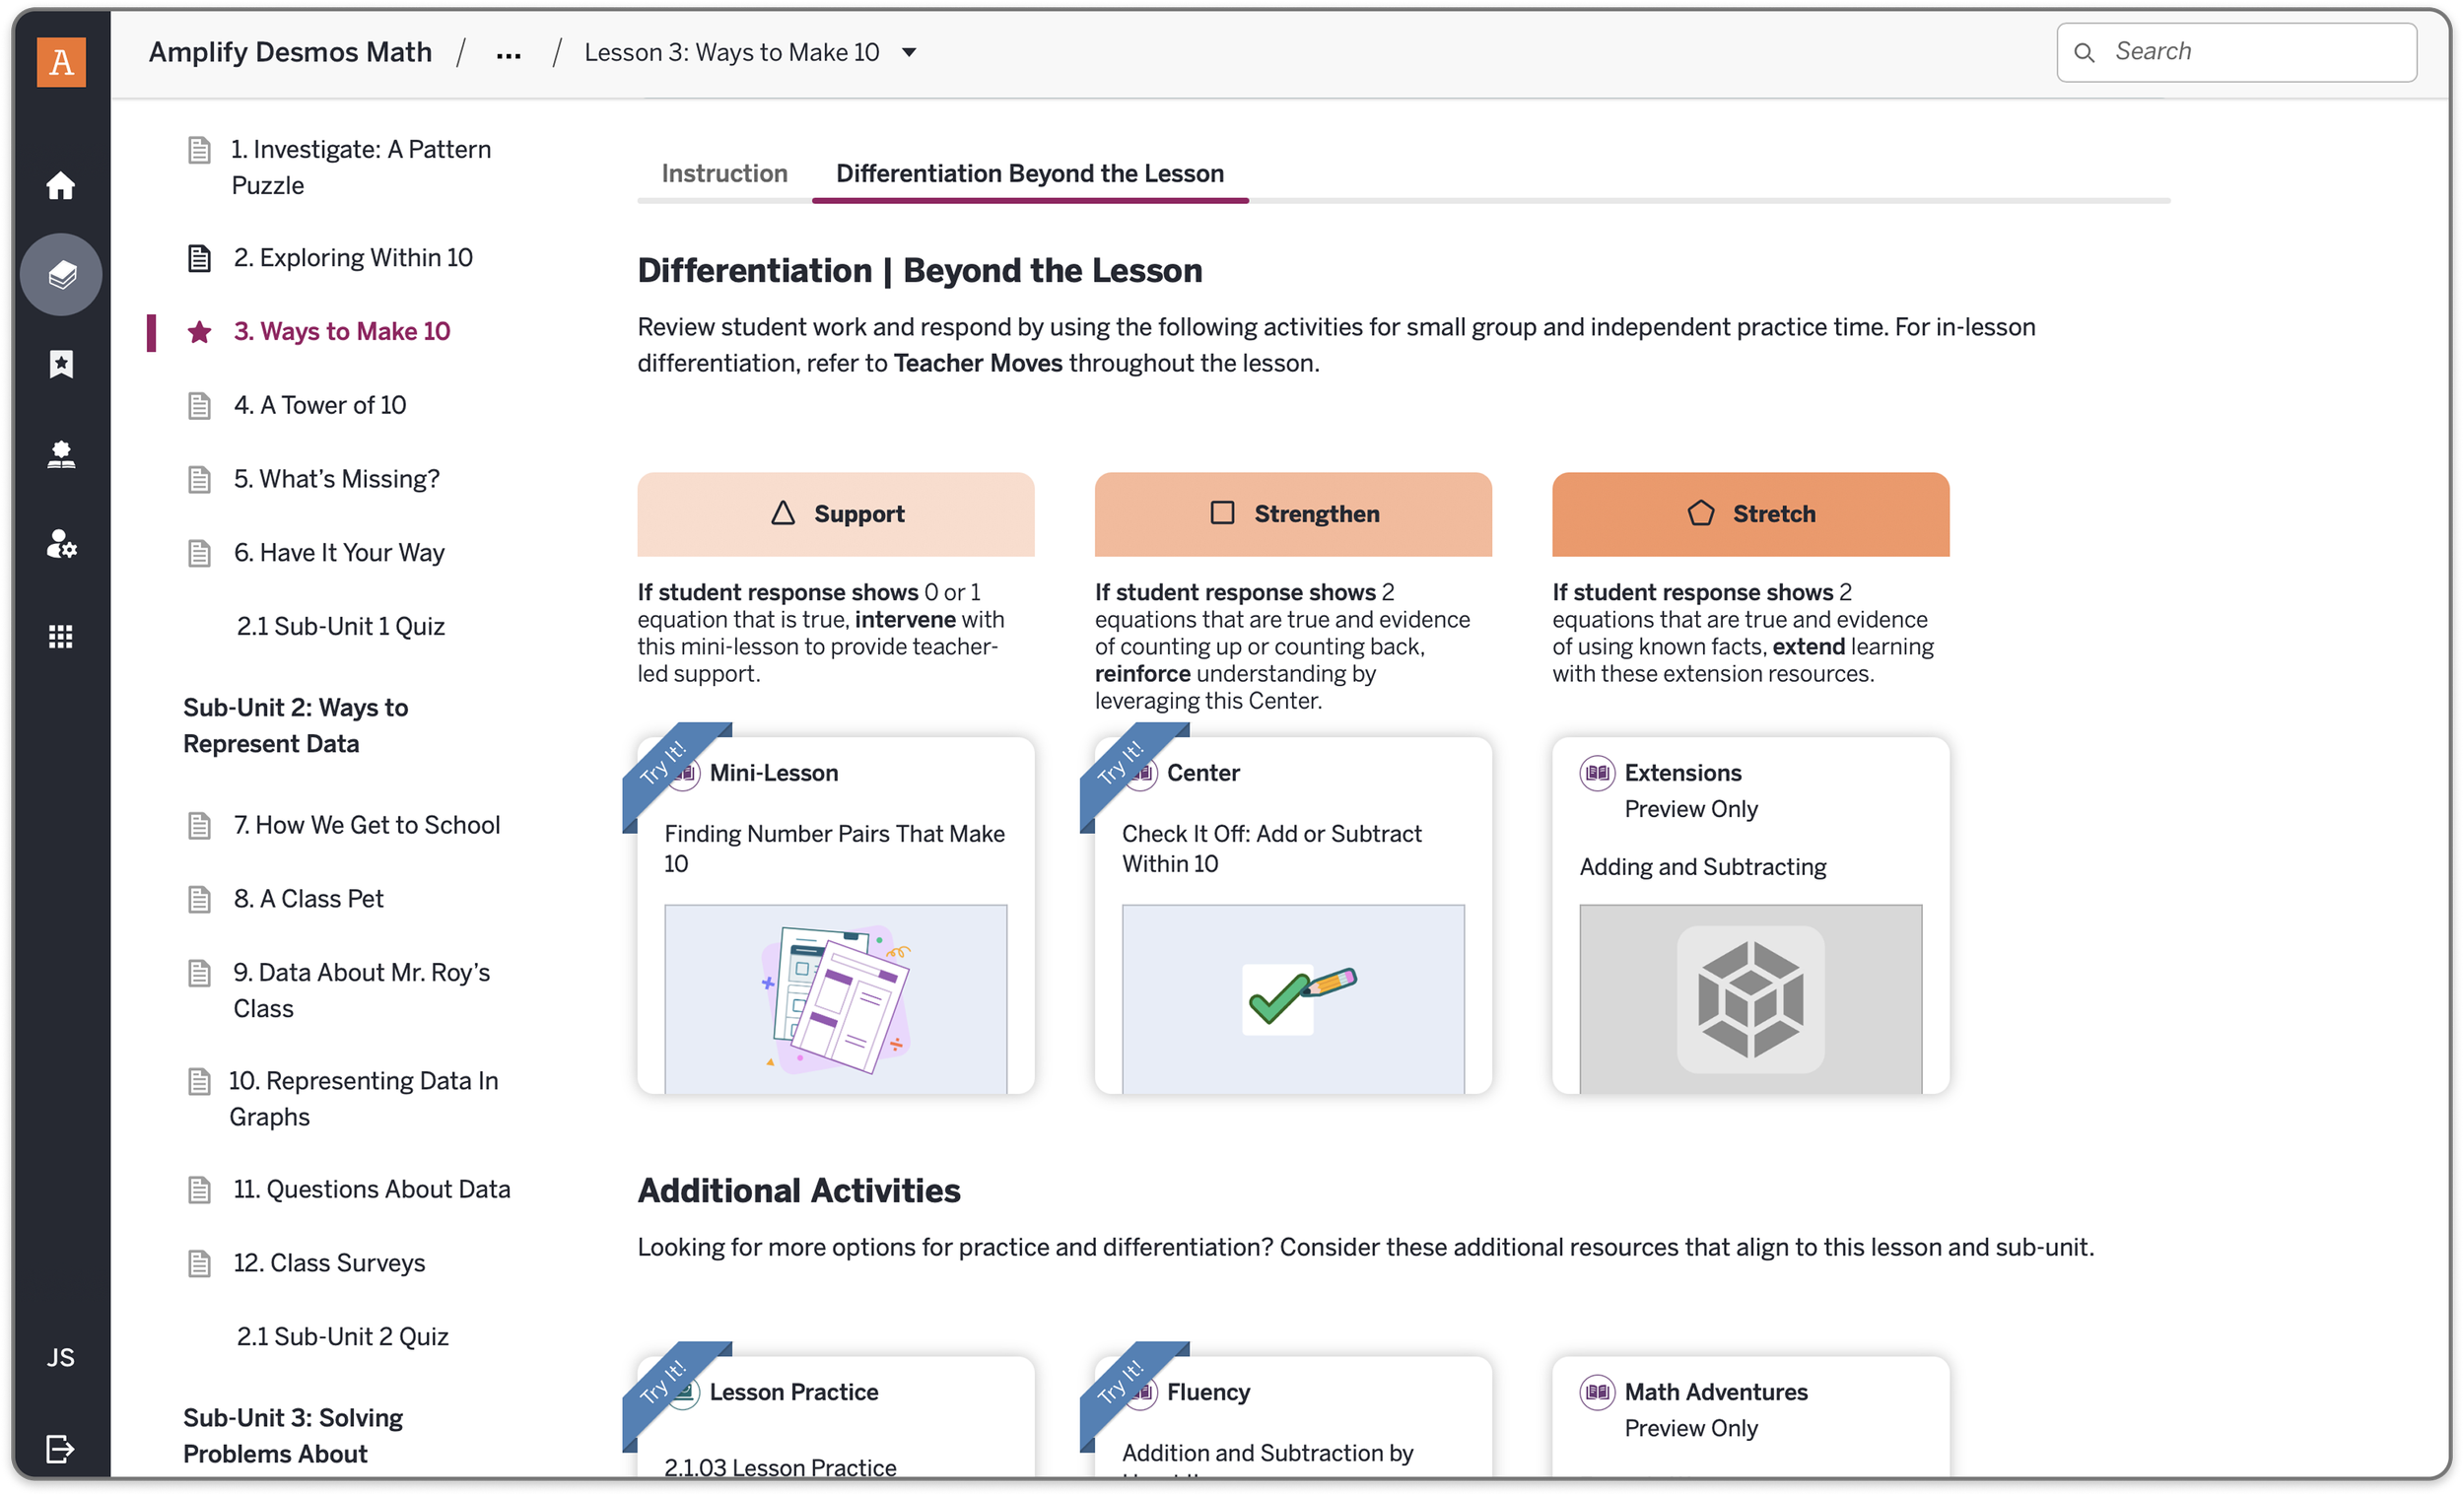Open lesson 12. Class Surveys
This screenshot has width=2464, height=1496.
[329, 1263]
